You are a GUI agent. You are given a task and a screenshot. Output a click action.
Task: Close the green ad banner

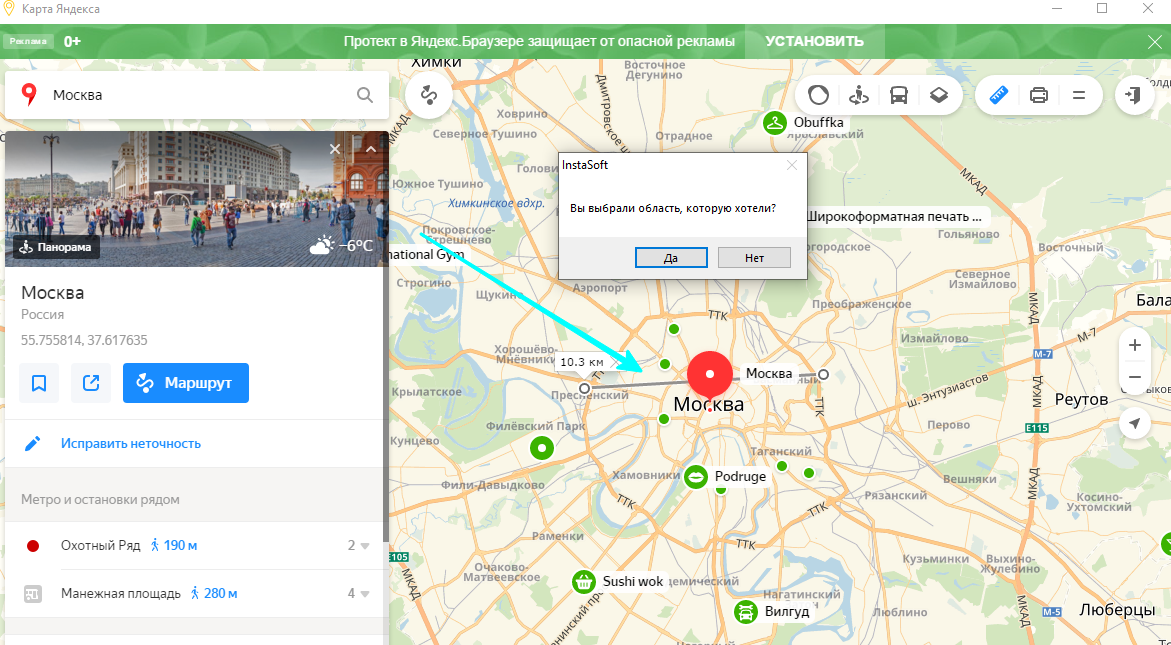(x=1155, y=42)
